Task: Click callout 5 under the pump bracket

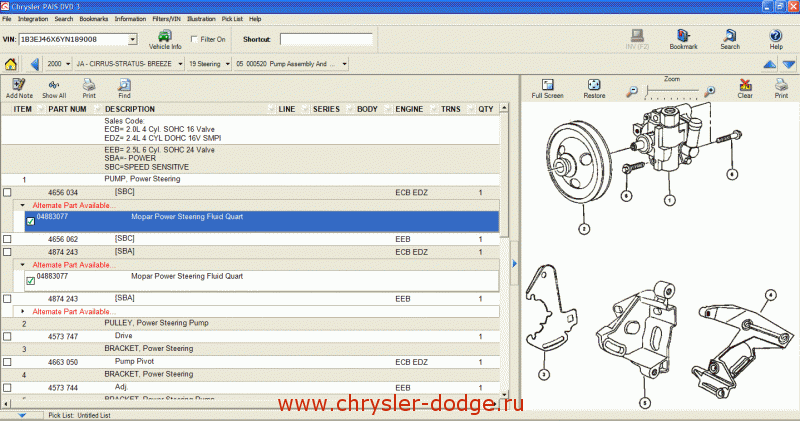Action: click(x=645, y=403)
